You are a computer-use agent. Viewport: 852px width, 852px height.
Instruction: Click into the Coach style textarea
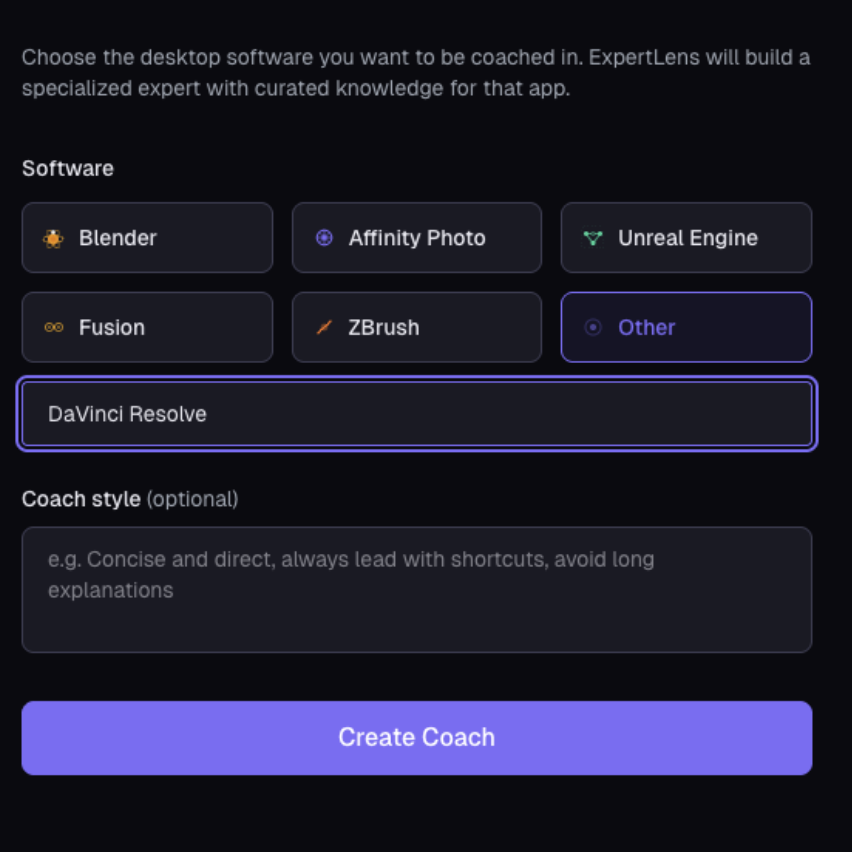[417, 590]
